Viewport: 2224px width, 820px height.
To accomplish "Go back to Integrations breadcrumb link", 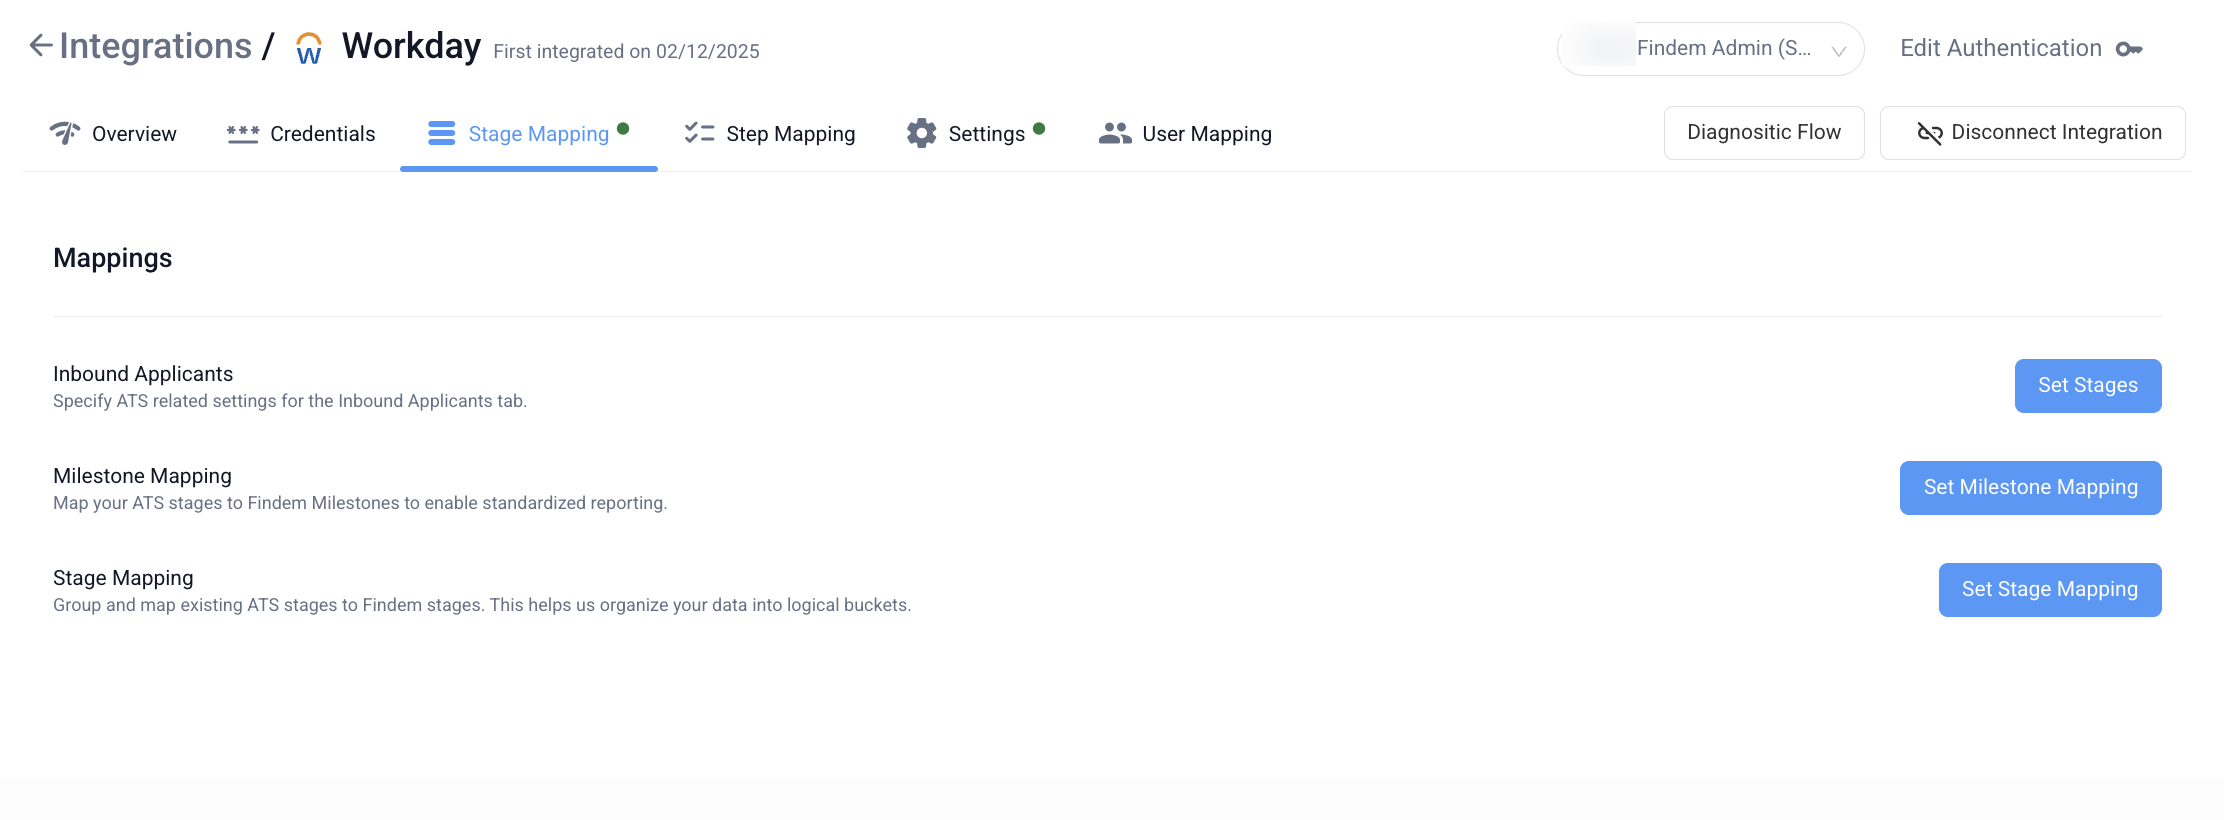I will tap(155, 46).
